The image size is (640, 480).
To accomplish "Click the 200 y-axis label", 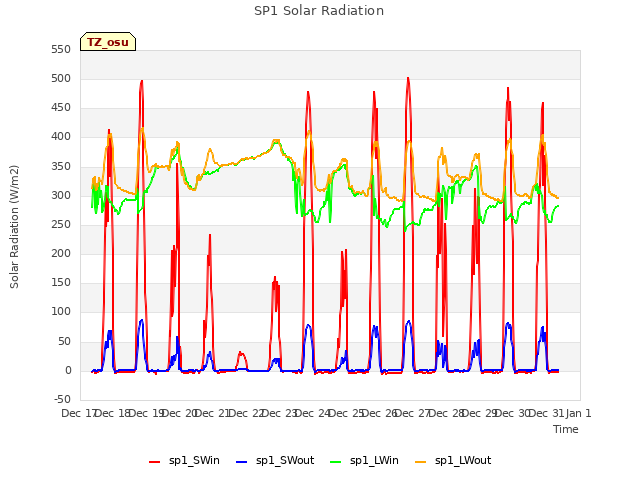I will [x=61, y=253].
